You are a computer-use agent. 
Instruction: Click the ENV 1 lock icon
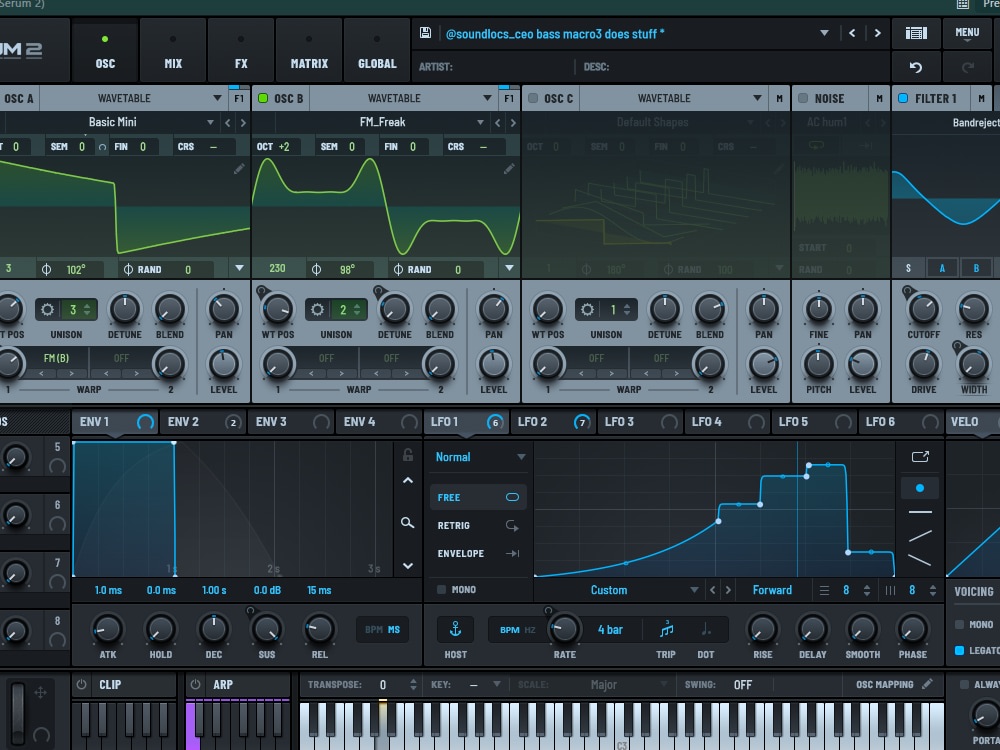point(408,455)
